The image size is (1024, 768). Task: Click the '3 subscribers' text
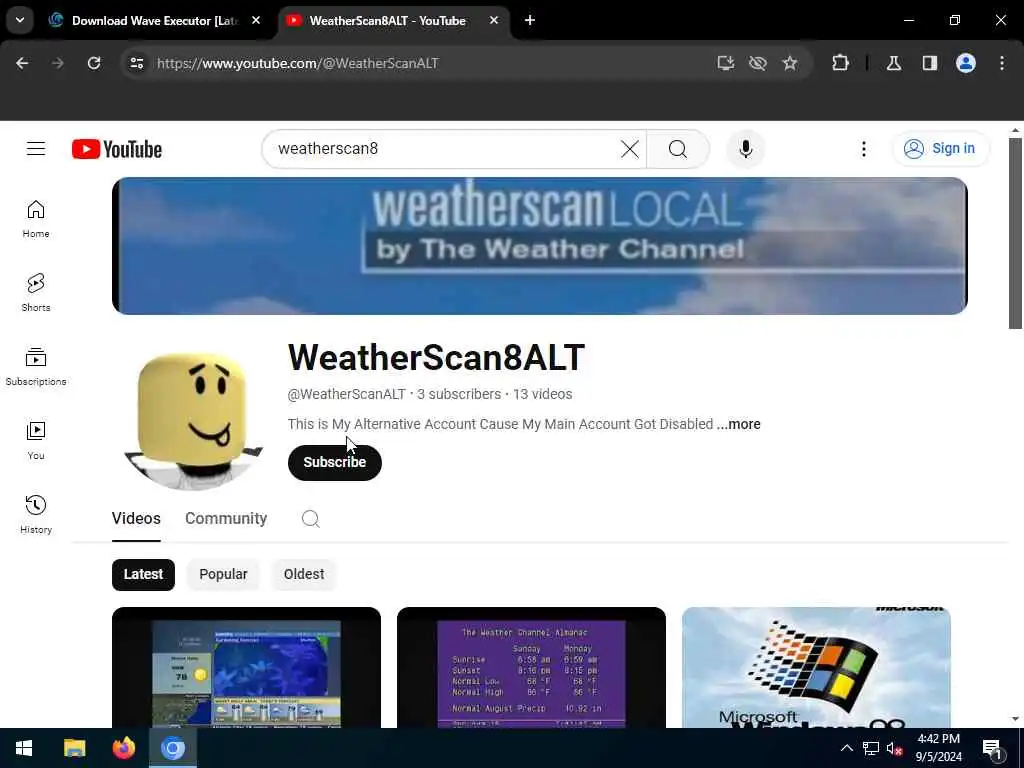click(459, 394)
